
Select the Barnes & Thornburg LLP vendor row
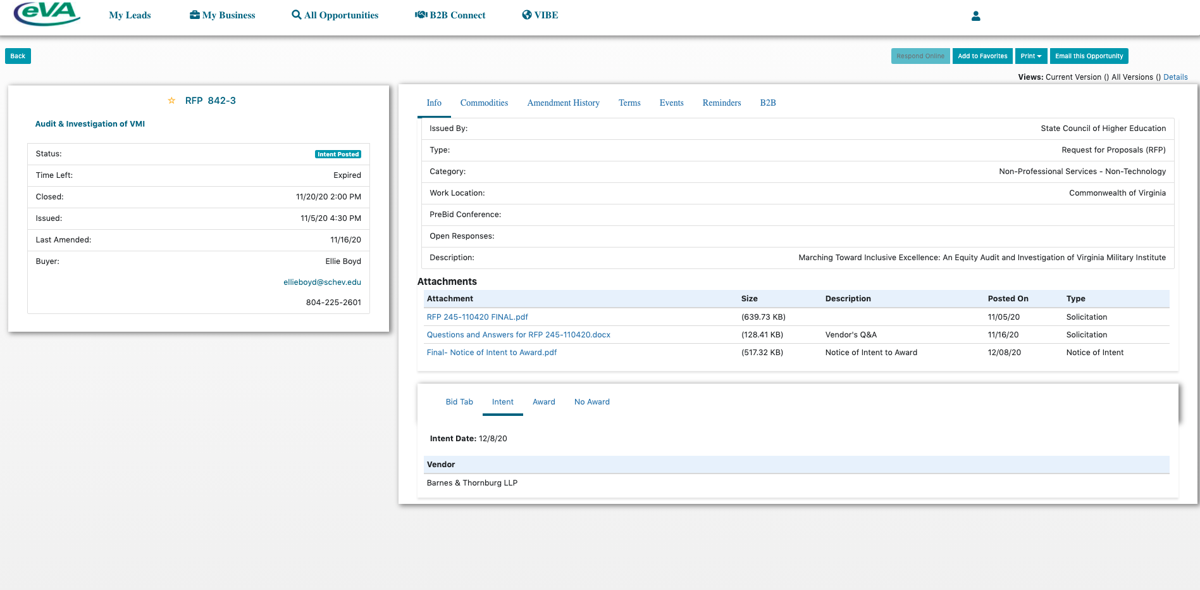[797, 483]
